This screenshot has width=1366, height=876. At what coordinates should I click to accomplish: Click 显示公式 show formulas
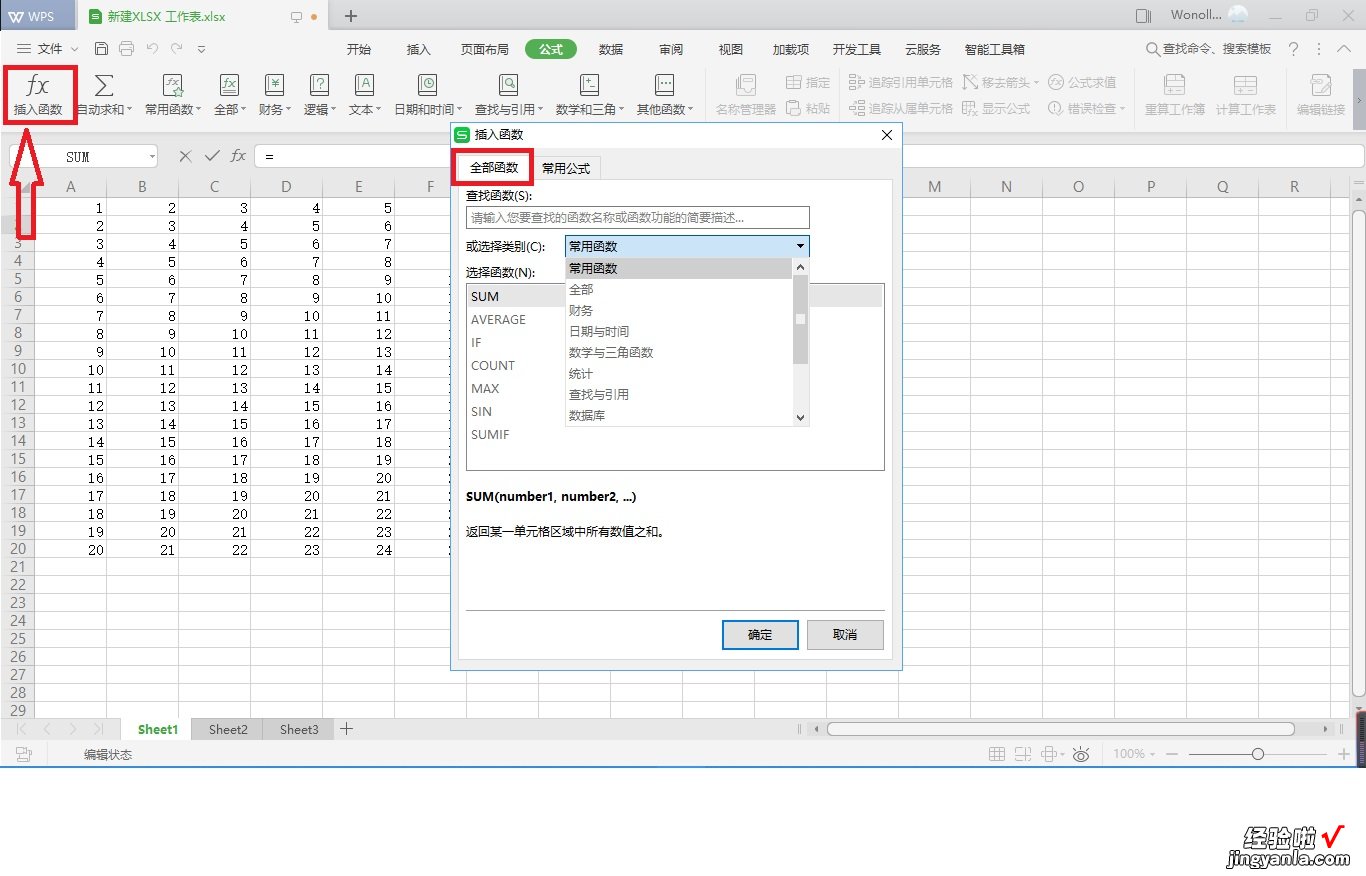pyautogui.click(x=995, y=108)
